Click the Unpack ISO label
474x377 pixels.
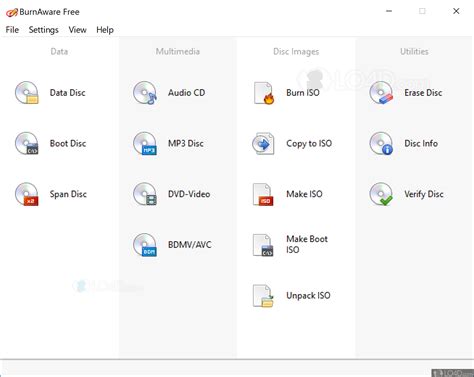point(308,296)
